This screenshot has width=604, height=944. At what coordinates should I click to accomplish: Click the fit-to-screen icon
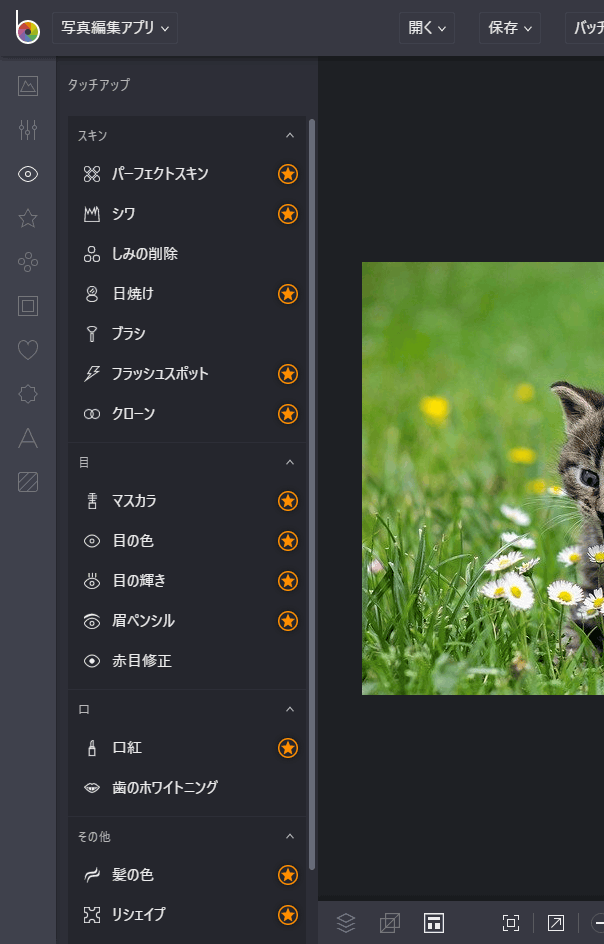[x=511, y=922]
